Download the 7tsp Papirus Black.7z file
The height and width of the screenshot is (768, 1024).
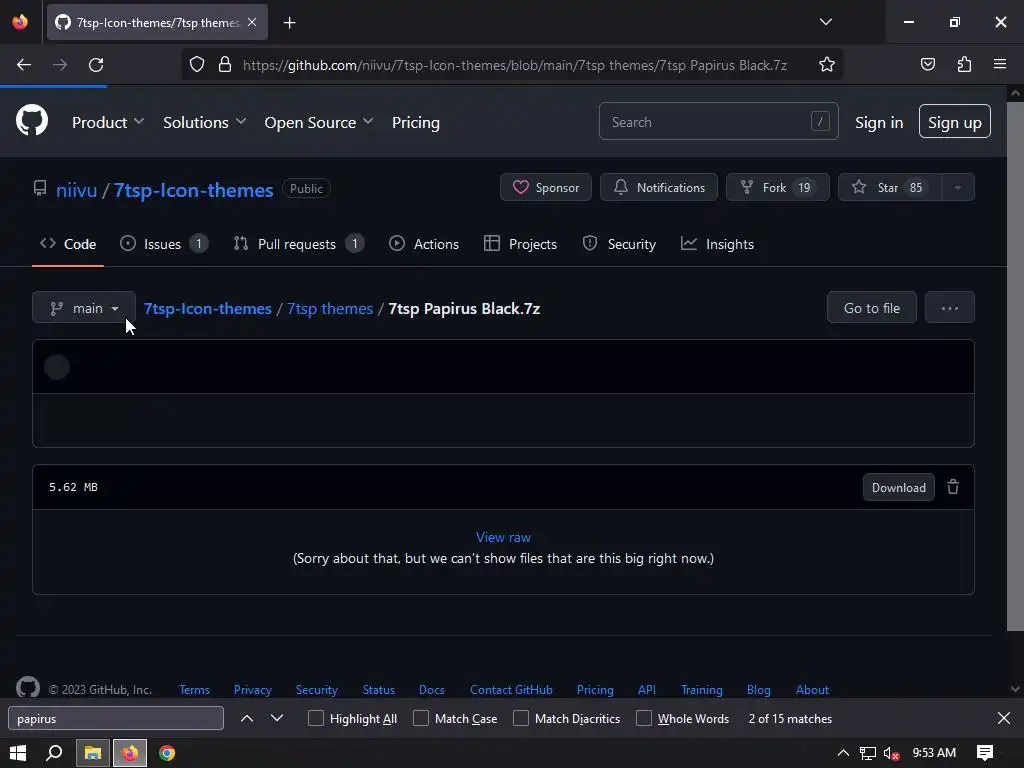pos(899,487)
